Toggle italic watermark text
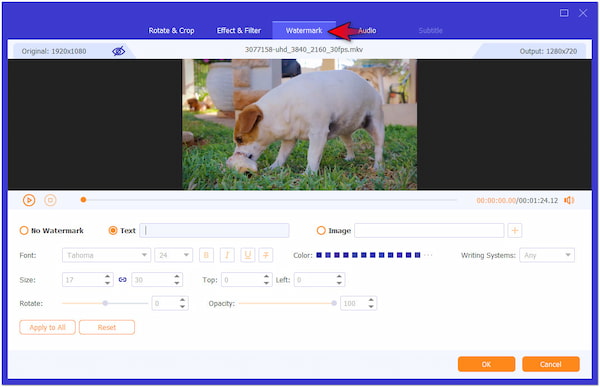 pyautogui.click(x=227, y=255)
